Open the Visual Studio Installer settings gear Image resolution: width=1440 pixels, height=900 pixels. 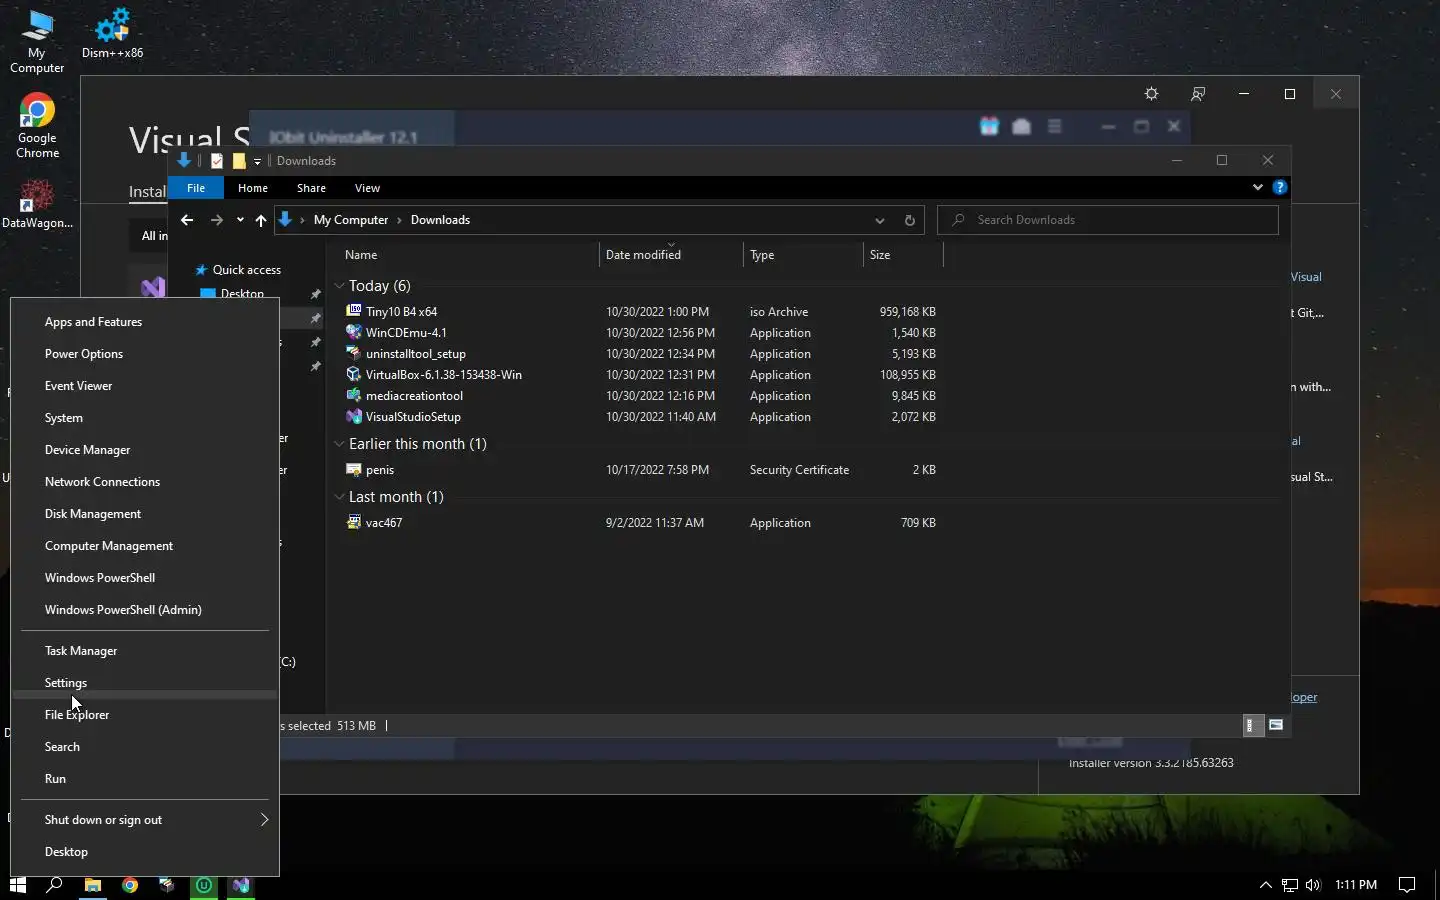click(1151, 94)
